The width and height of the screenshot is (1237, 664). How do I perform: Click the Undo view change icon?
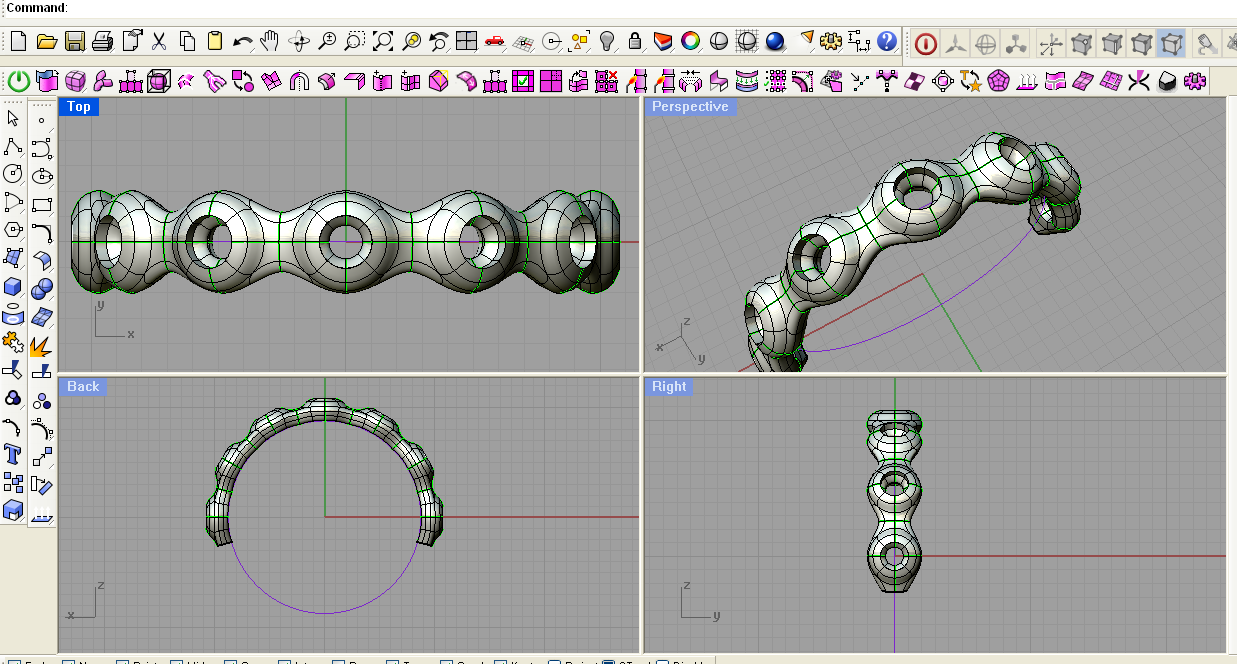(x=438, y=41)
